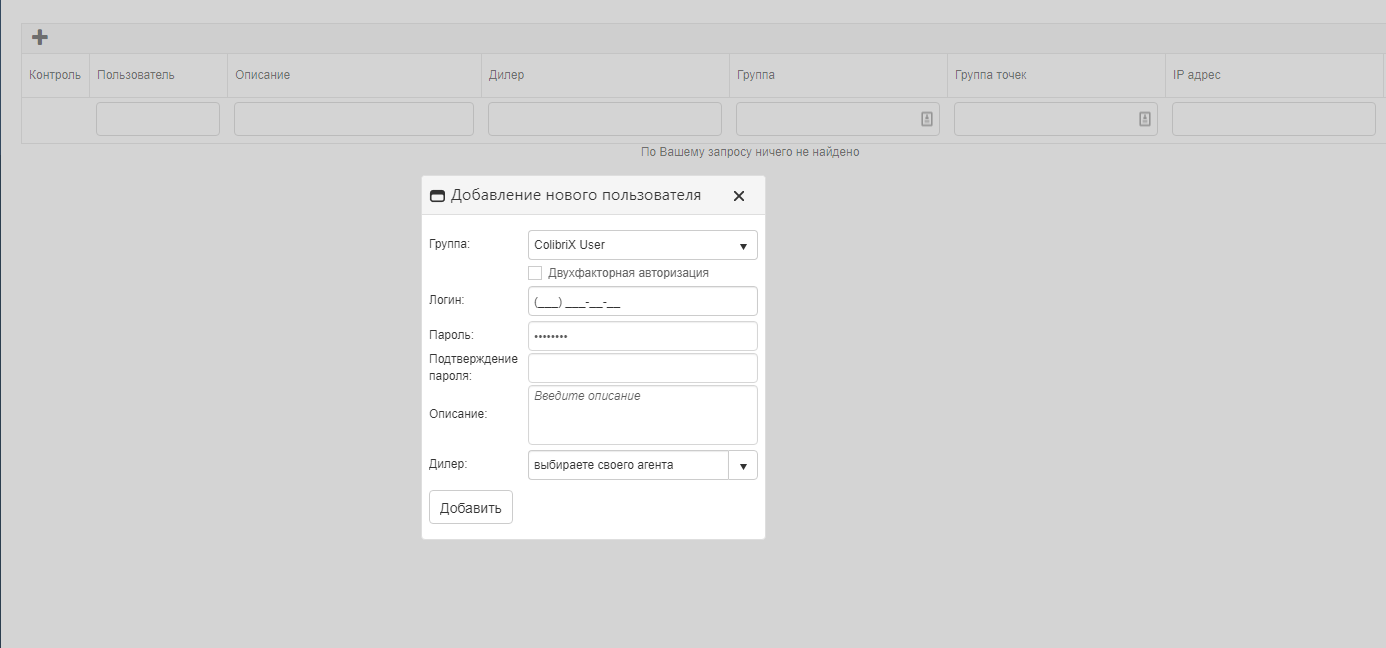Sort by Группа точек column header

tap(1056, 75)
